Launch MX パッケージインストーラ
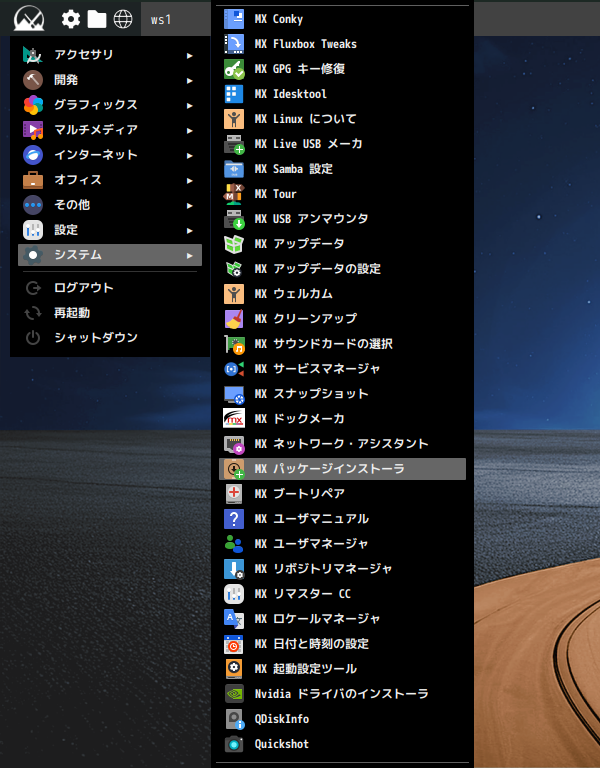Screen dimensions: 600x768 point(342,469)
